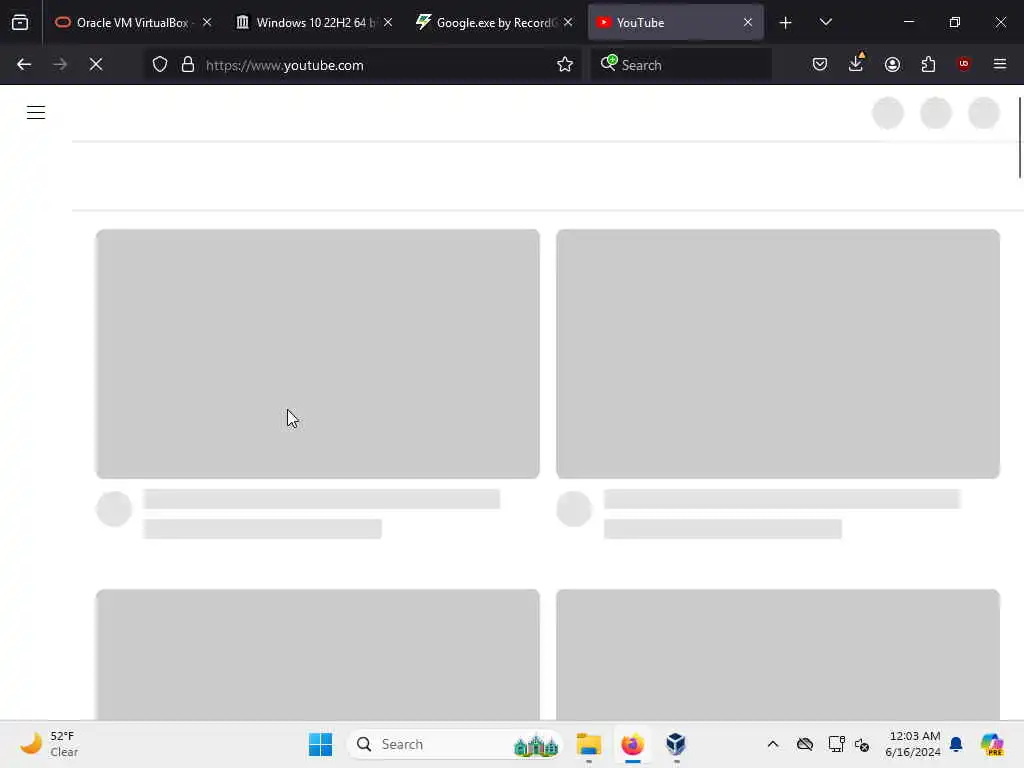Open the Firefox application menu
This screenshot has height=768, width=1024.
point(1000,64)
